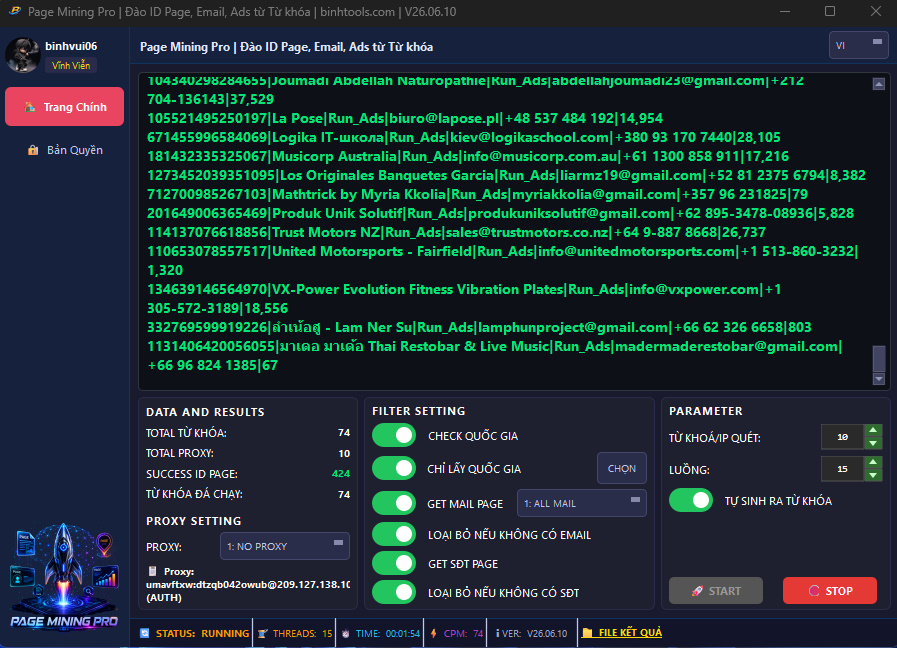The width and height of the screenshot is (897, 648).
Task: Click the folder icon beside FILE KẾT QUẢ
Action: 587,633
